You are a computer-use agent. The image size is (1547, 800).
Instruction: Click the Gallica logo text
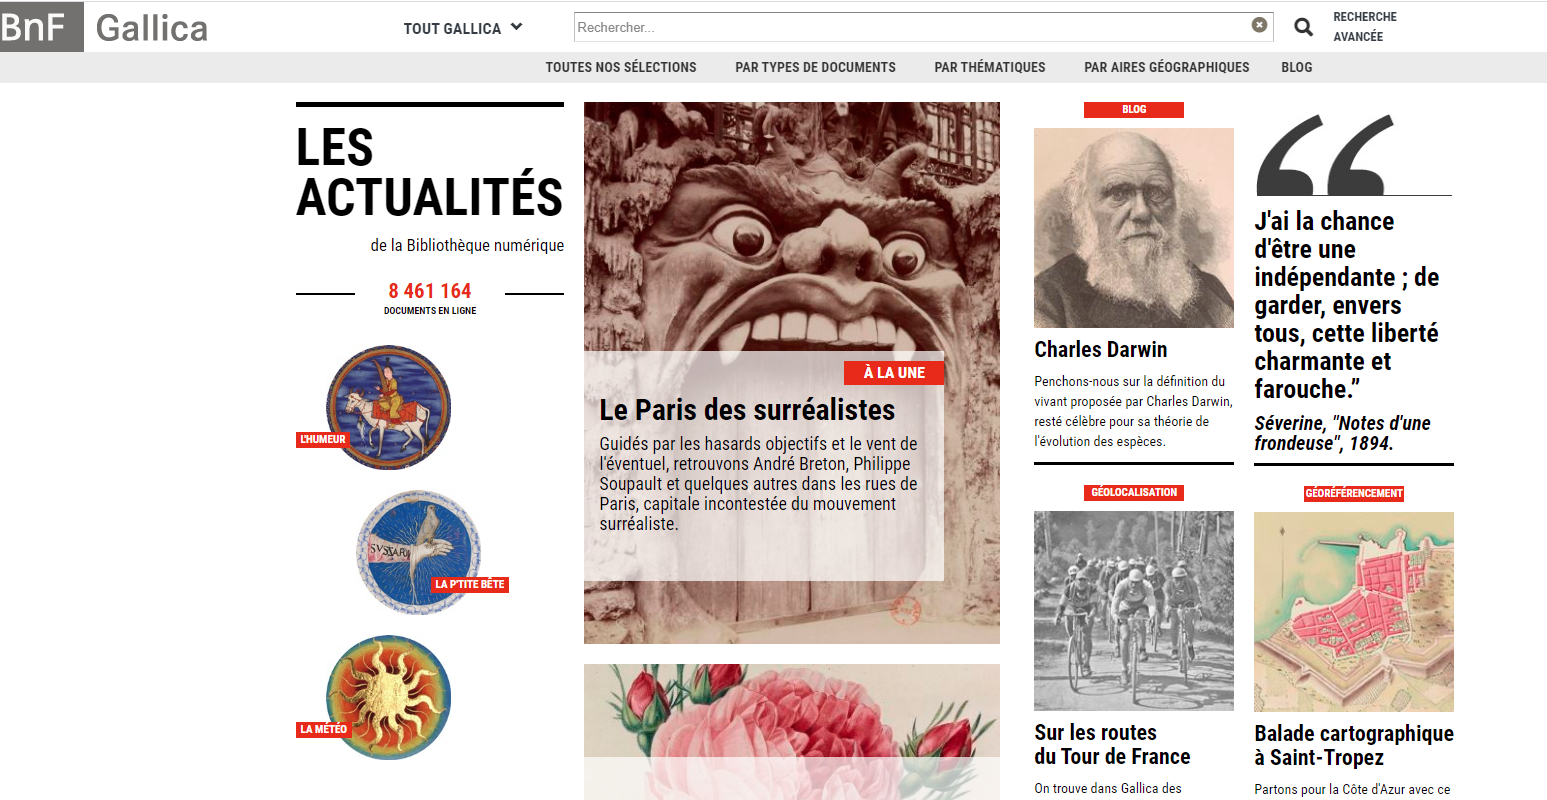pos(152,28)
